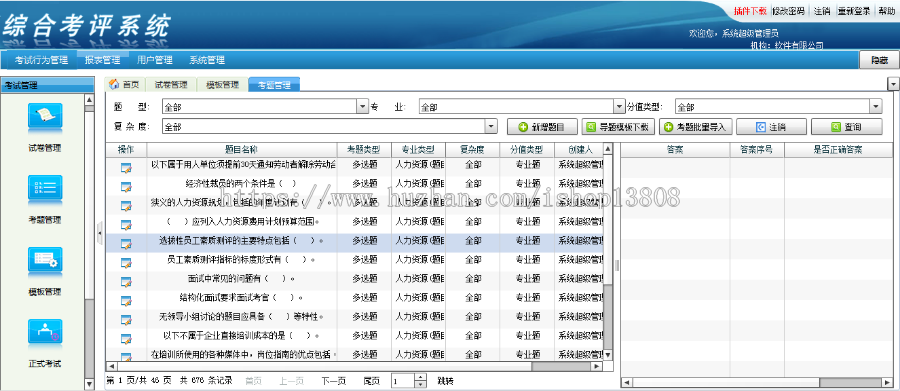
Task: Switch to 模板管理 tab
Action: tap(222, 84)
